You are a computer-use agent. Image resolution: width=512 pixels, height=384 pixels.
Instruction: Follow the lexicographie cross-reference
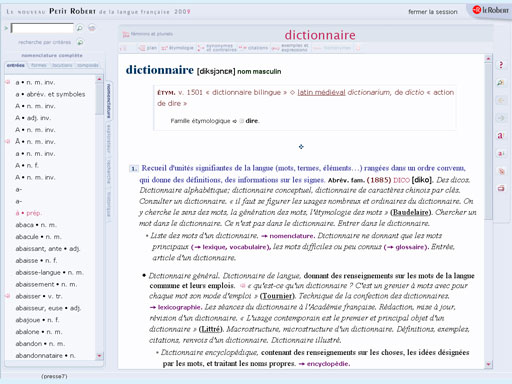(179, 307)
